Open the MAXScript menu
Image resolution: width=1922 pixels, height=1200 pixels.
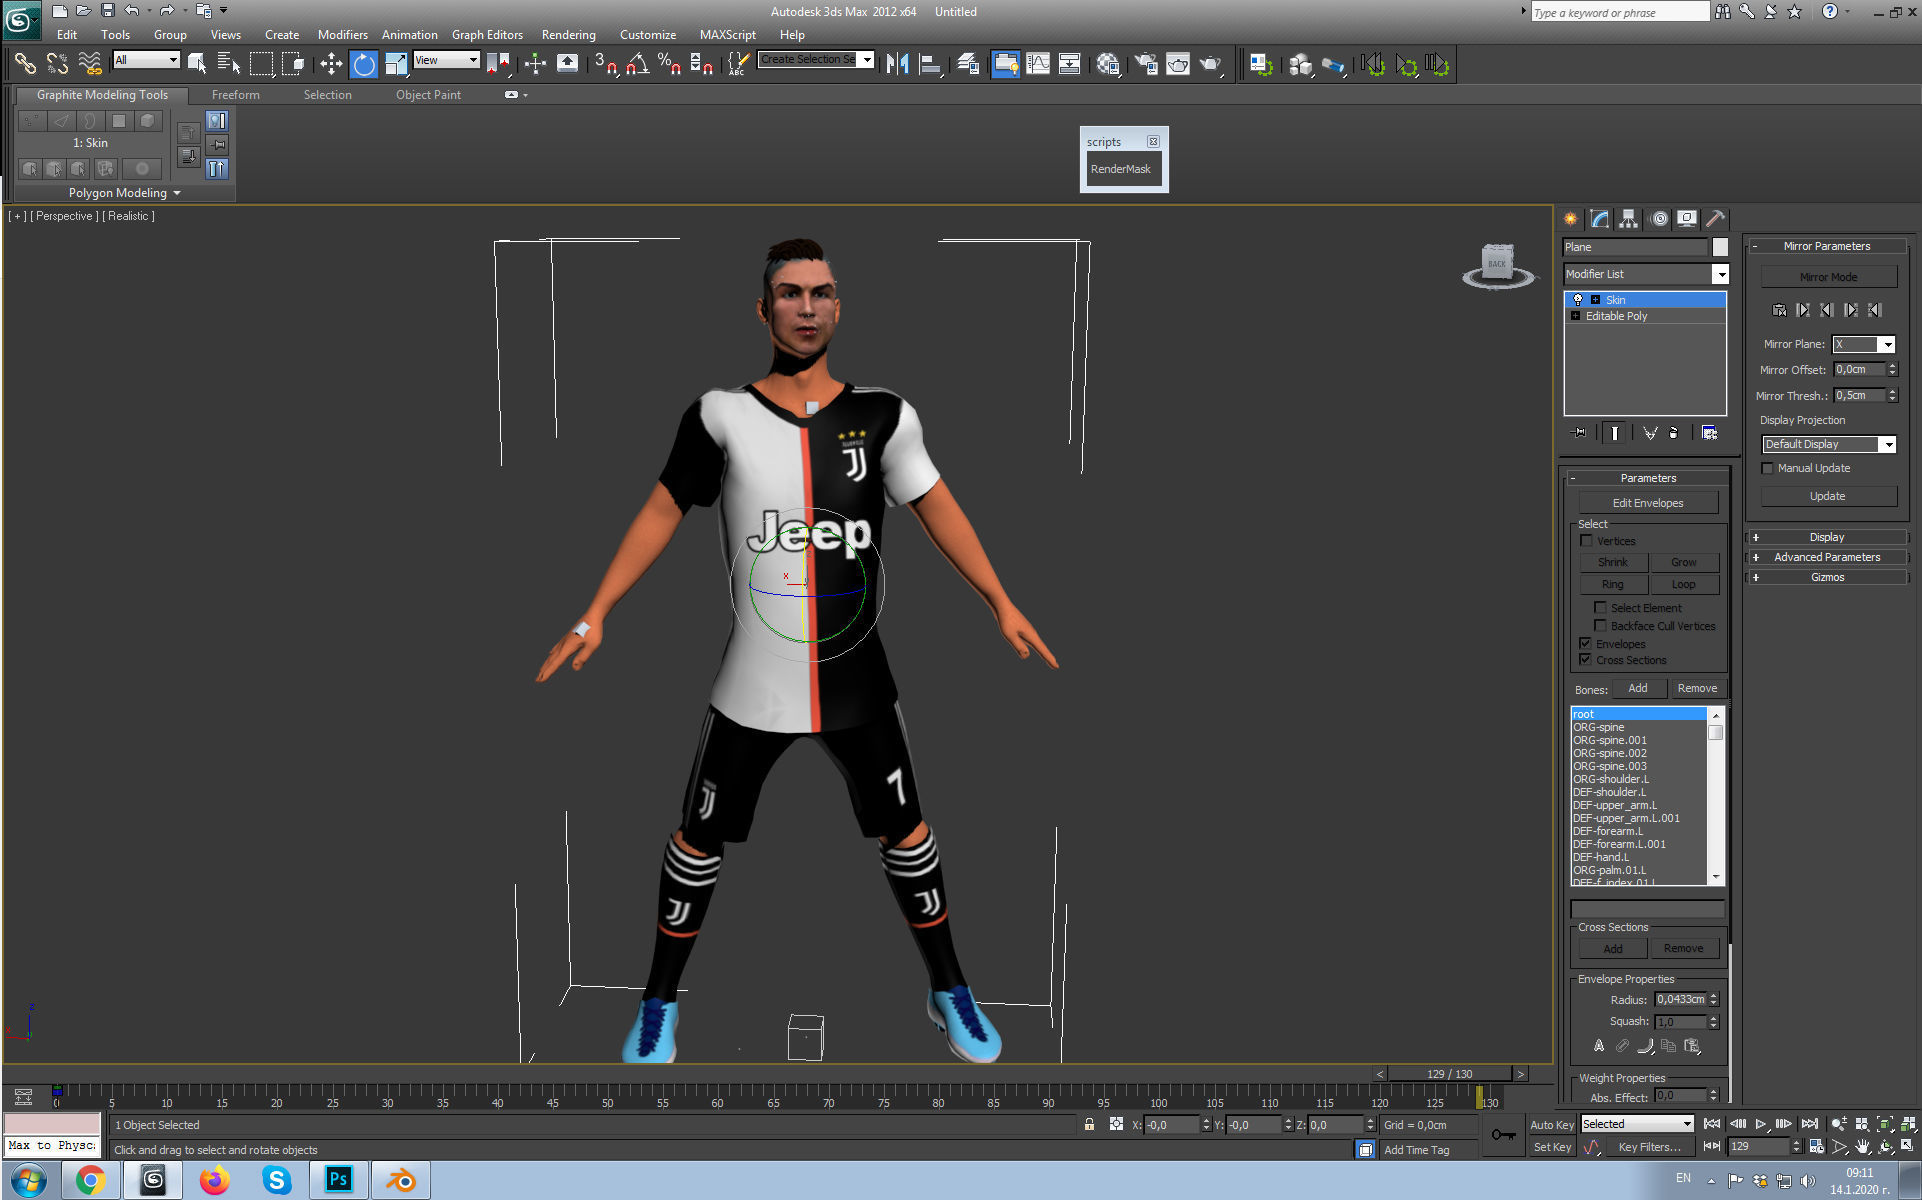click(x=728, y=35)
